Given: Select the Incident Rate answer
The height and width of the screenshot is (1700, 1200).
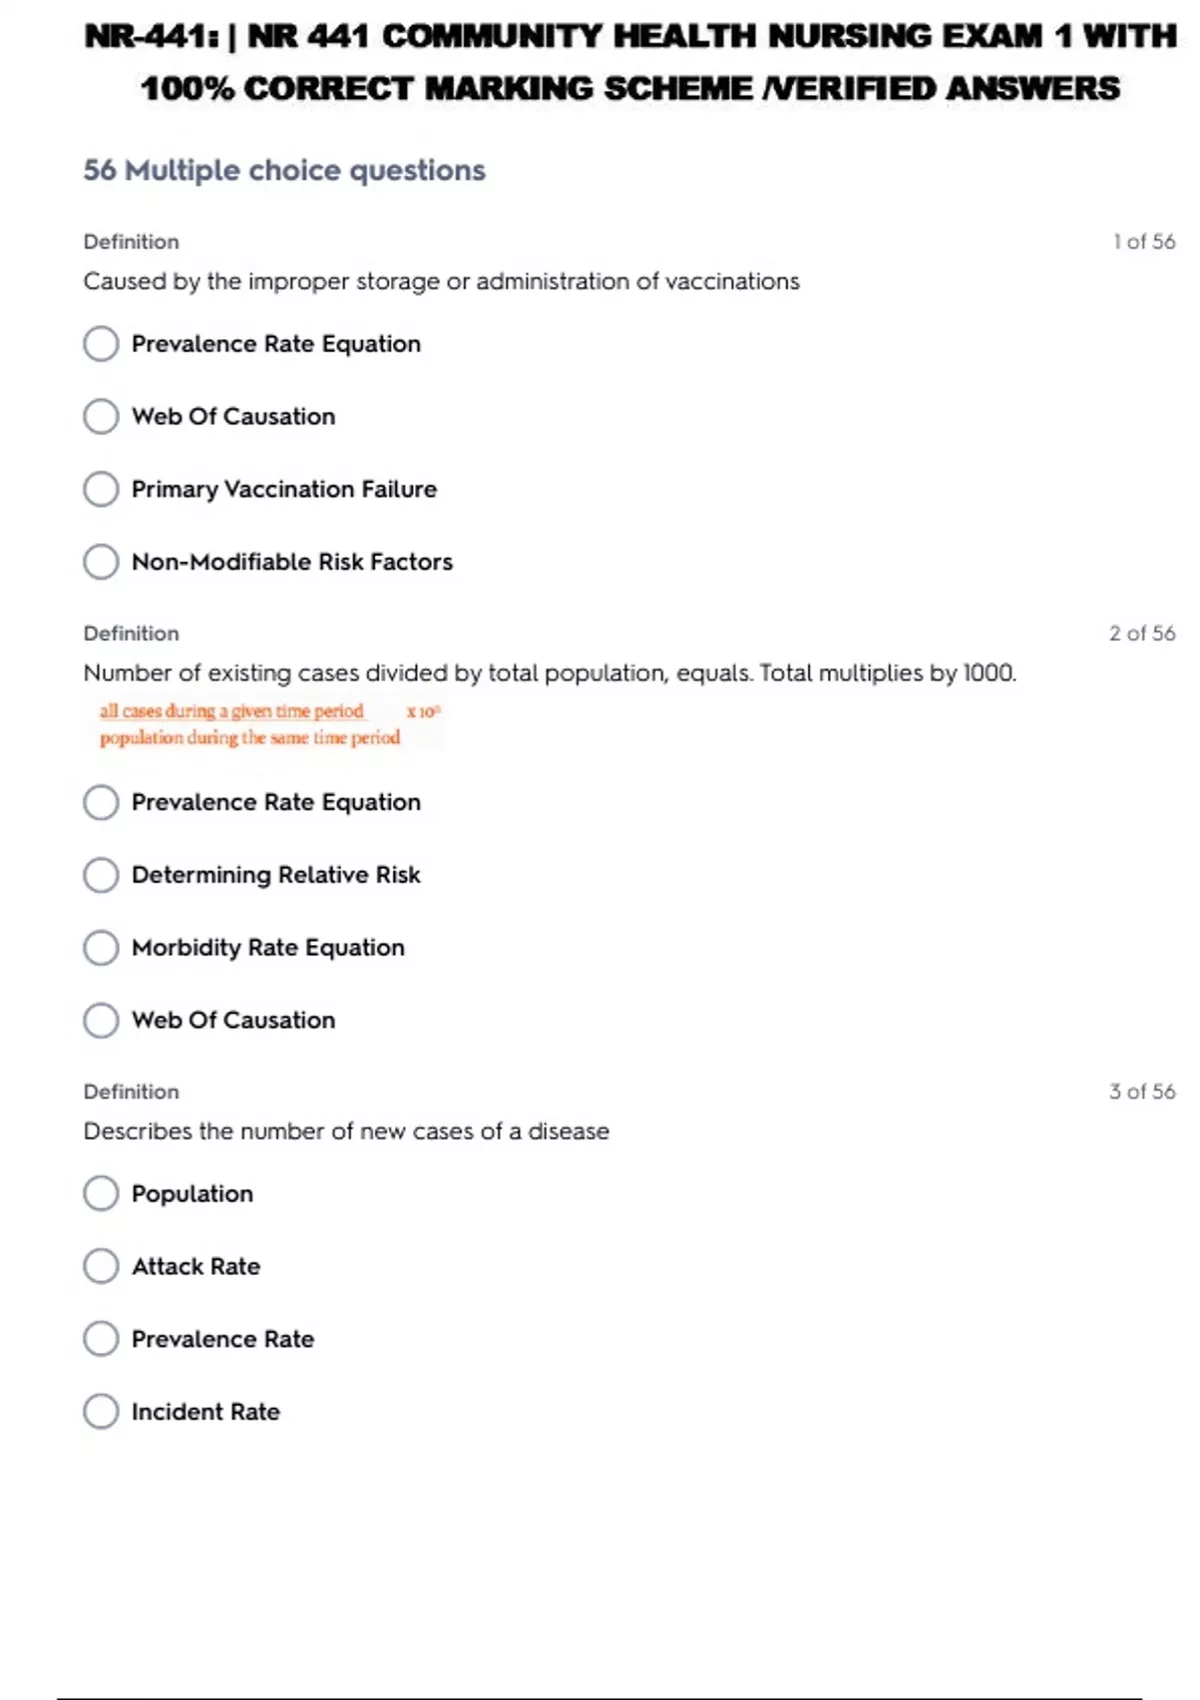Looking at the screenshot, I should point(101,1412).
